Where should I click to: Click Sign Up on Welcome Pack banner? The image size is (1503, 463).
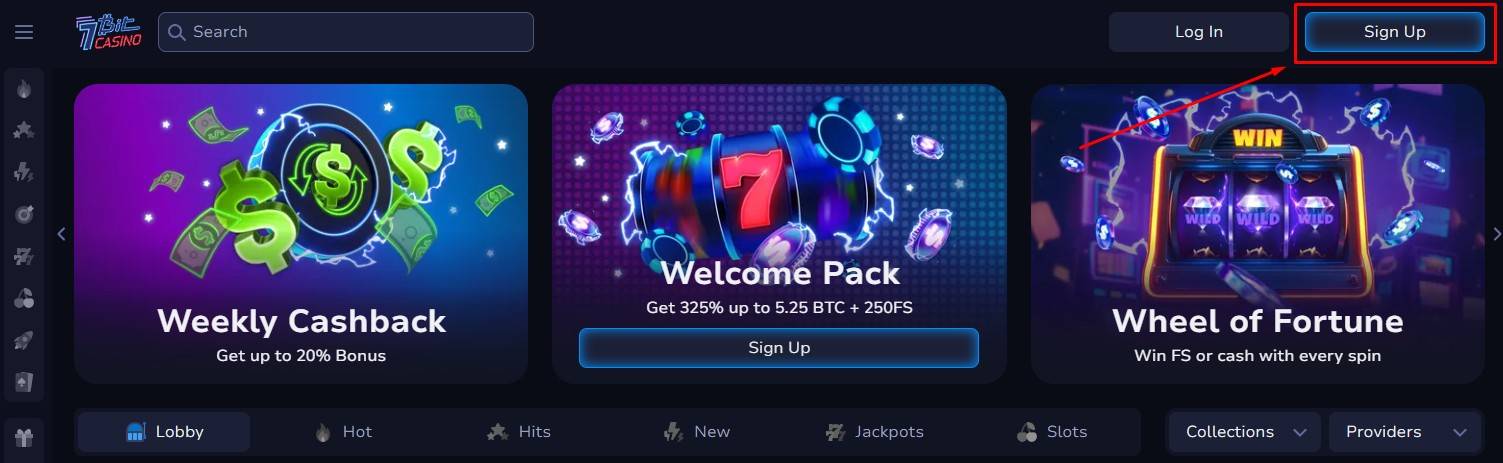[779, 348]
